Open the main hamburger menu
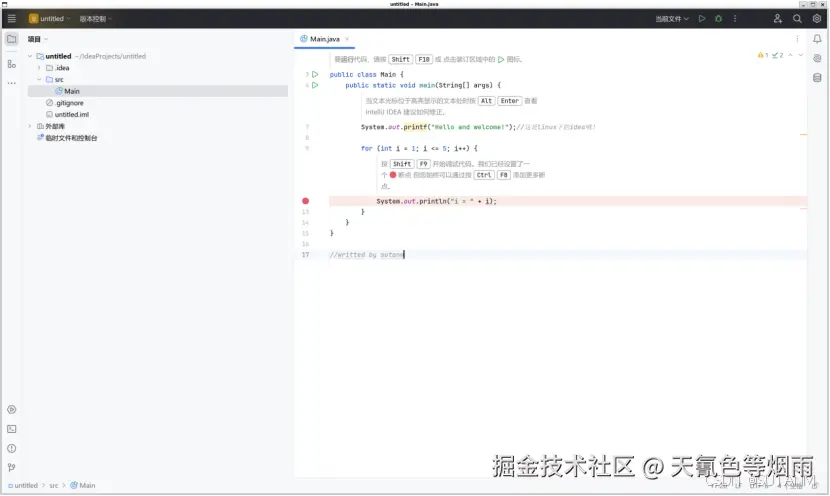The image size is (830, 496). (12, 19)
